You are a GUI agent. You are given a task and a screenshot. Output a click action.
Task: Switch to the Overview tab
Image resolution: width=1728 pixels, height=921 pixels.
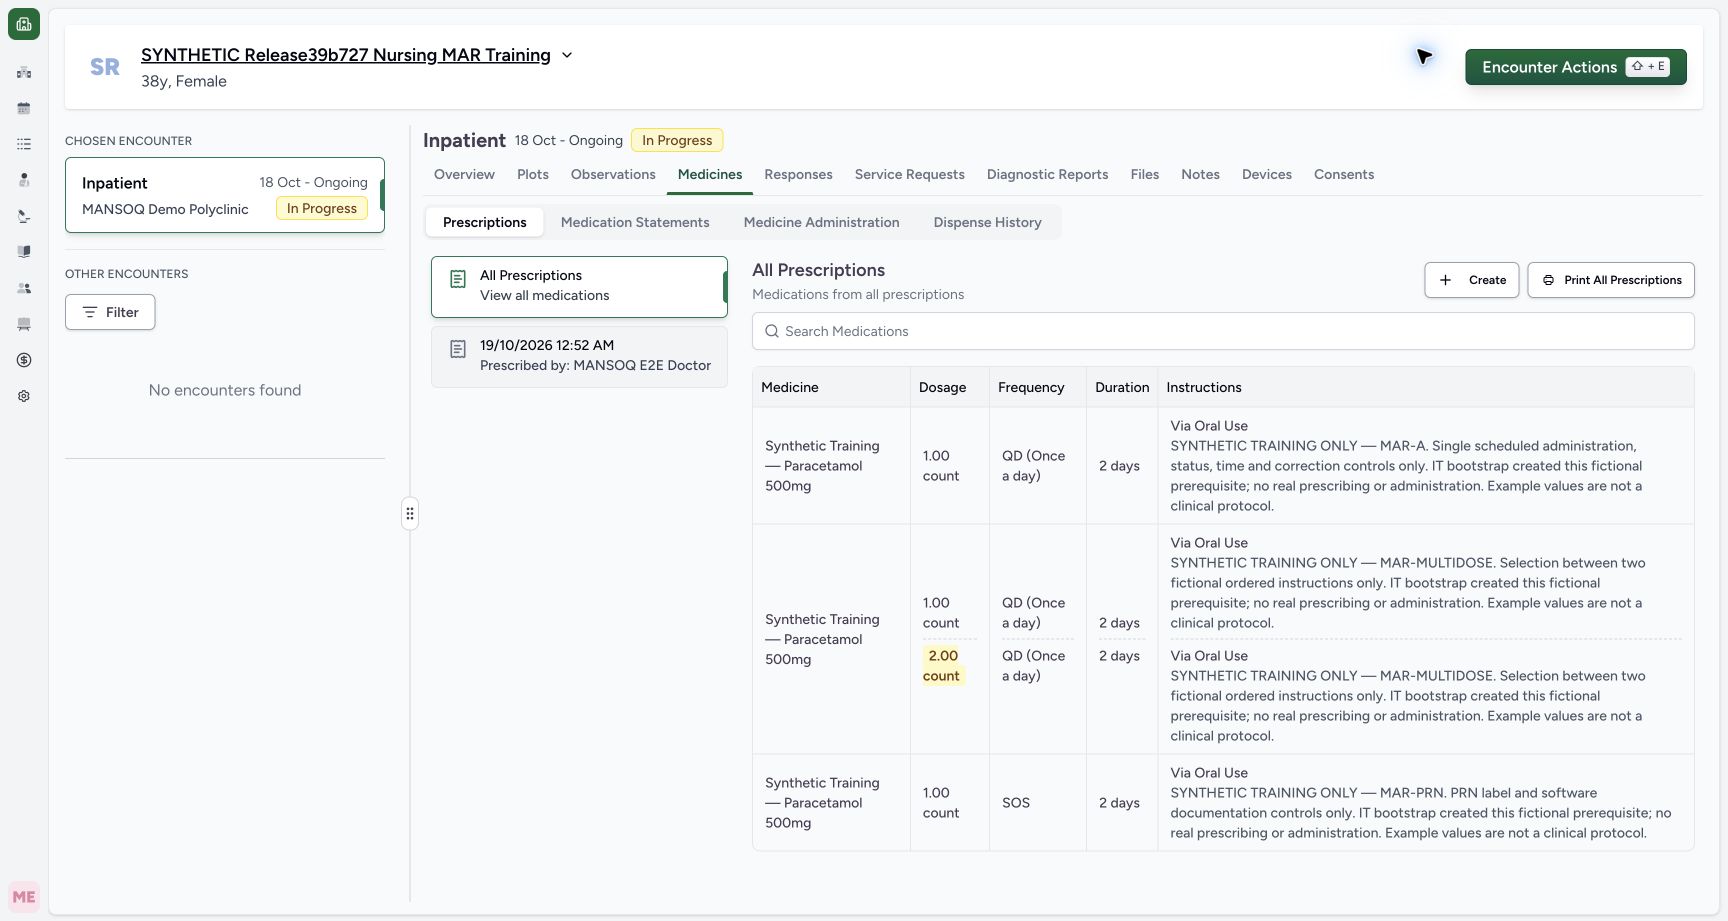(x=464, y=174)
